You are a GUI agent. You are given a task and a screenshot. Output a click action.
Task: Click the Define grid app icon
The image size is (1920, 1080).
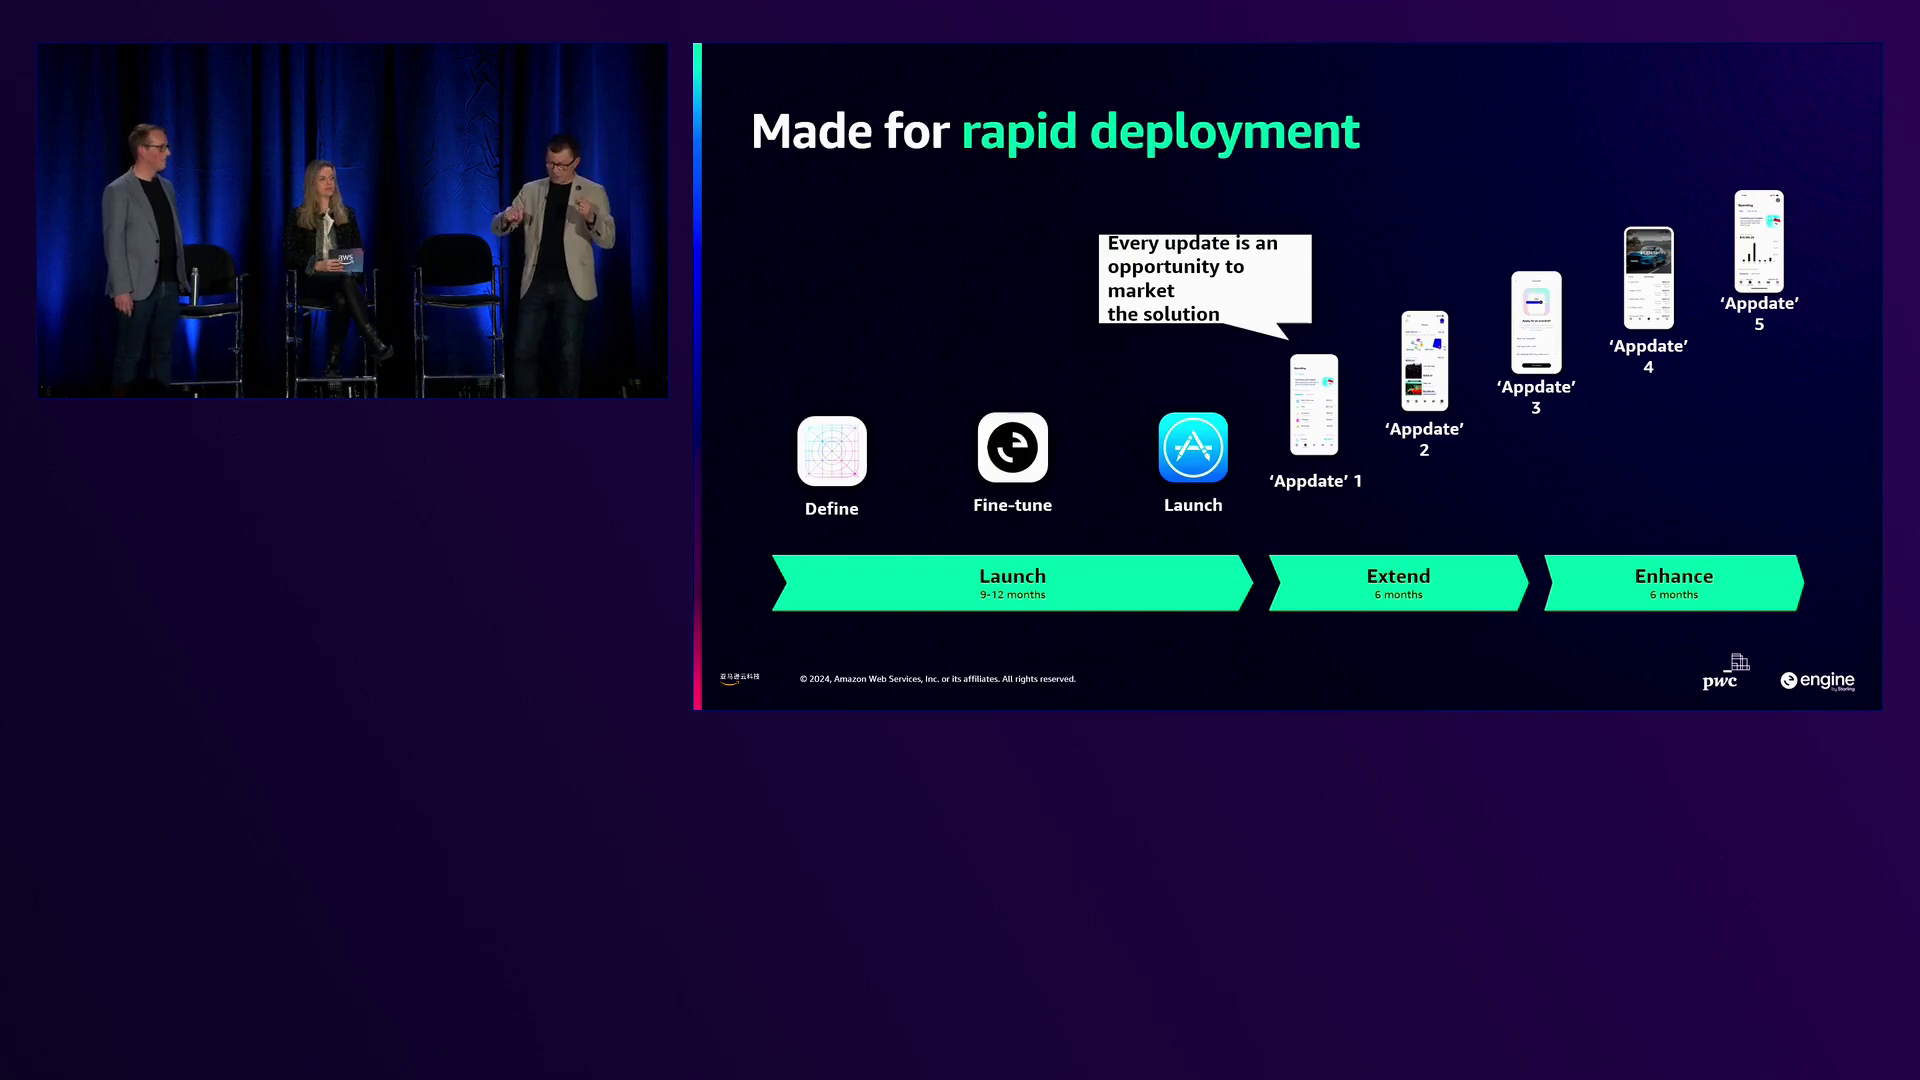tap(831, 451)
